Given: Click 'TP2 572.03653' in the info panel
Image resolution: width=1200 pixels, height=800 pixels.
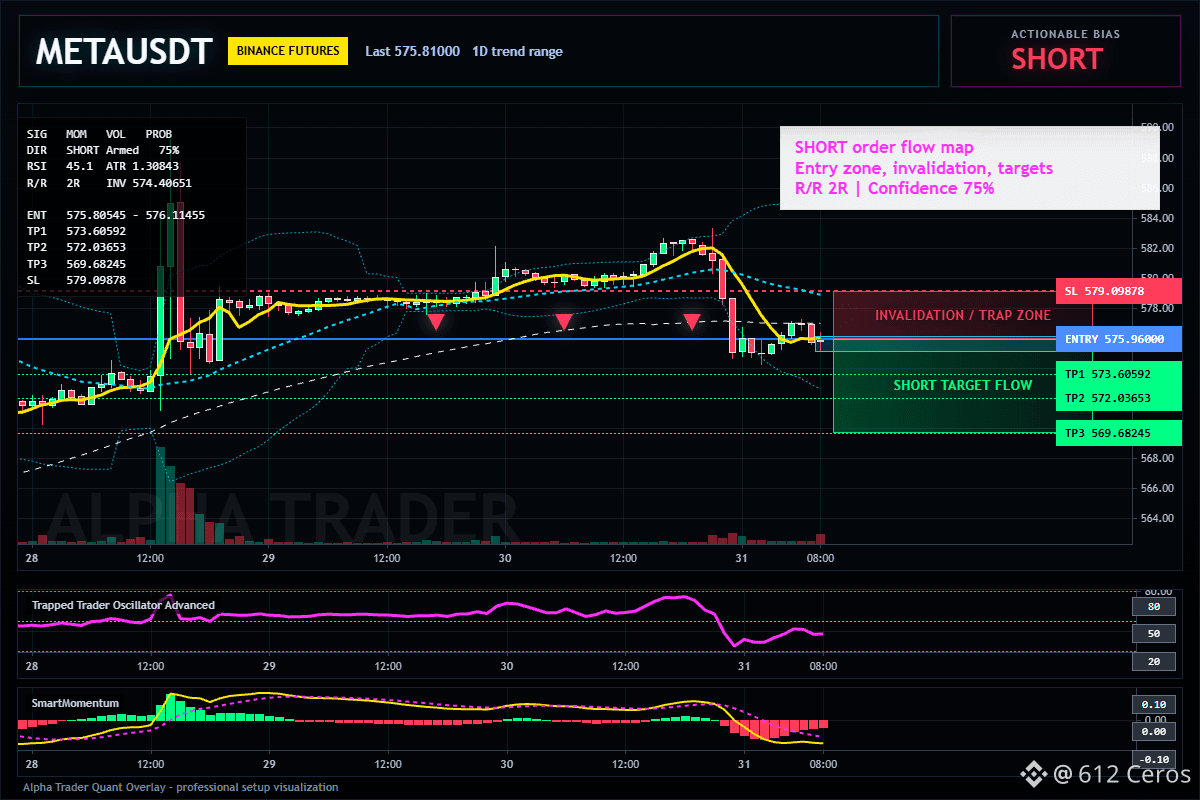Looking at the screenshot, I should (76, 247).
